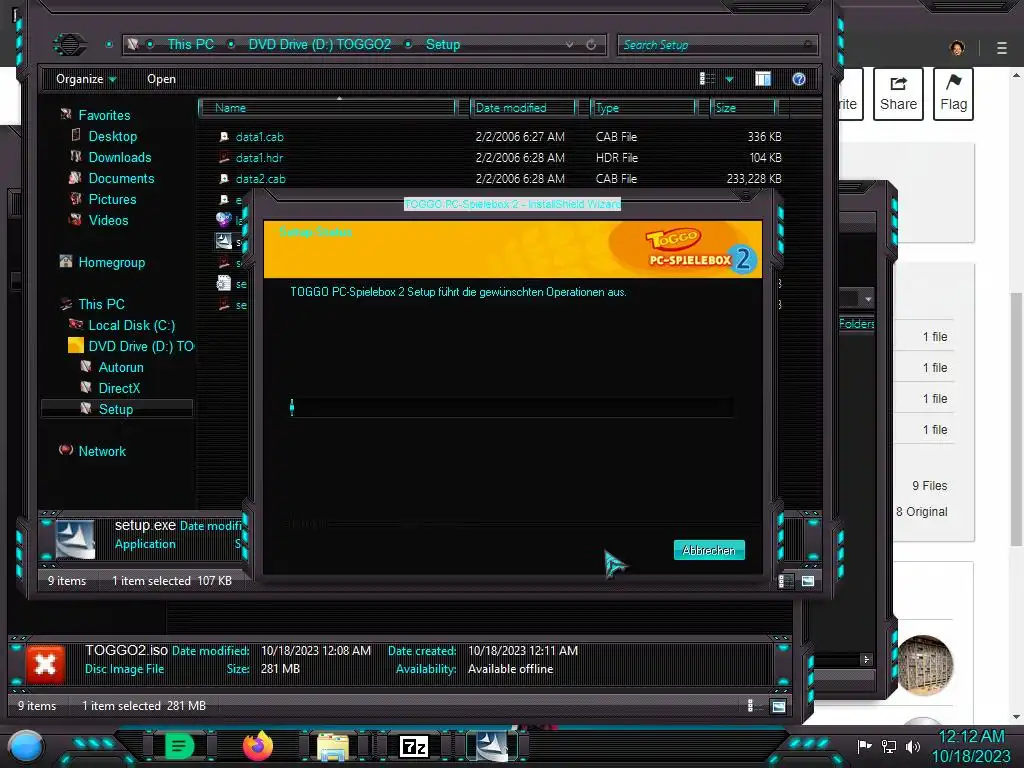Click This PC in the address bar
The width and height of the screenshot is (1024, 768).
click(190, 44)
